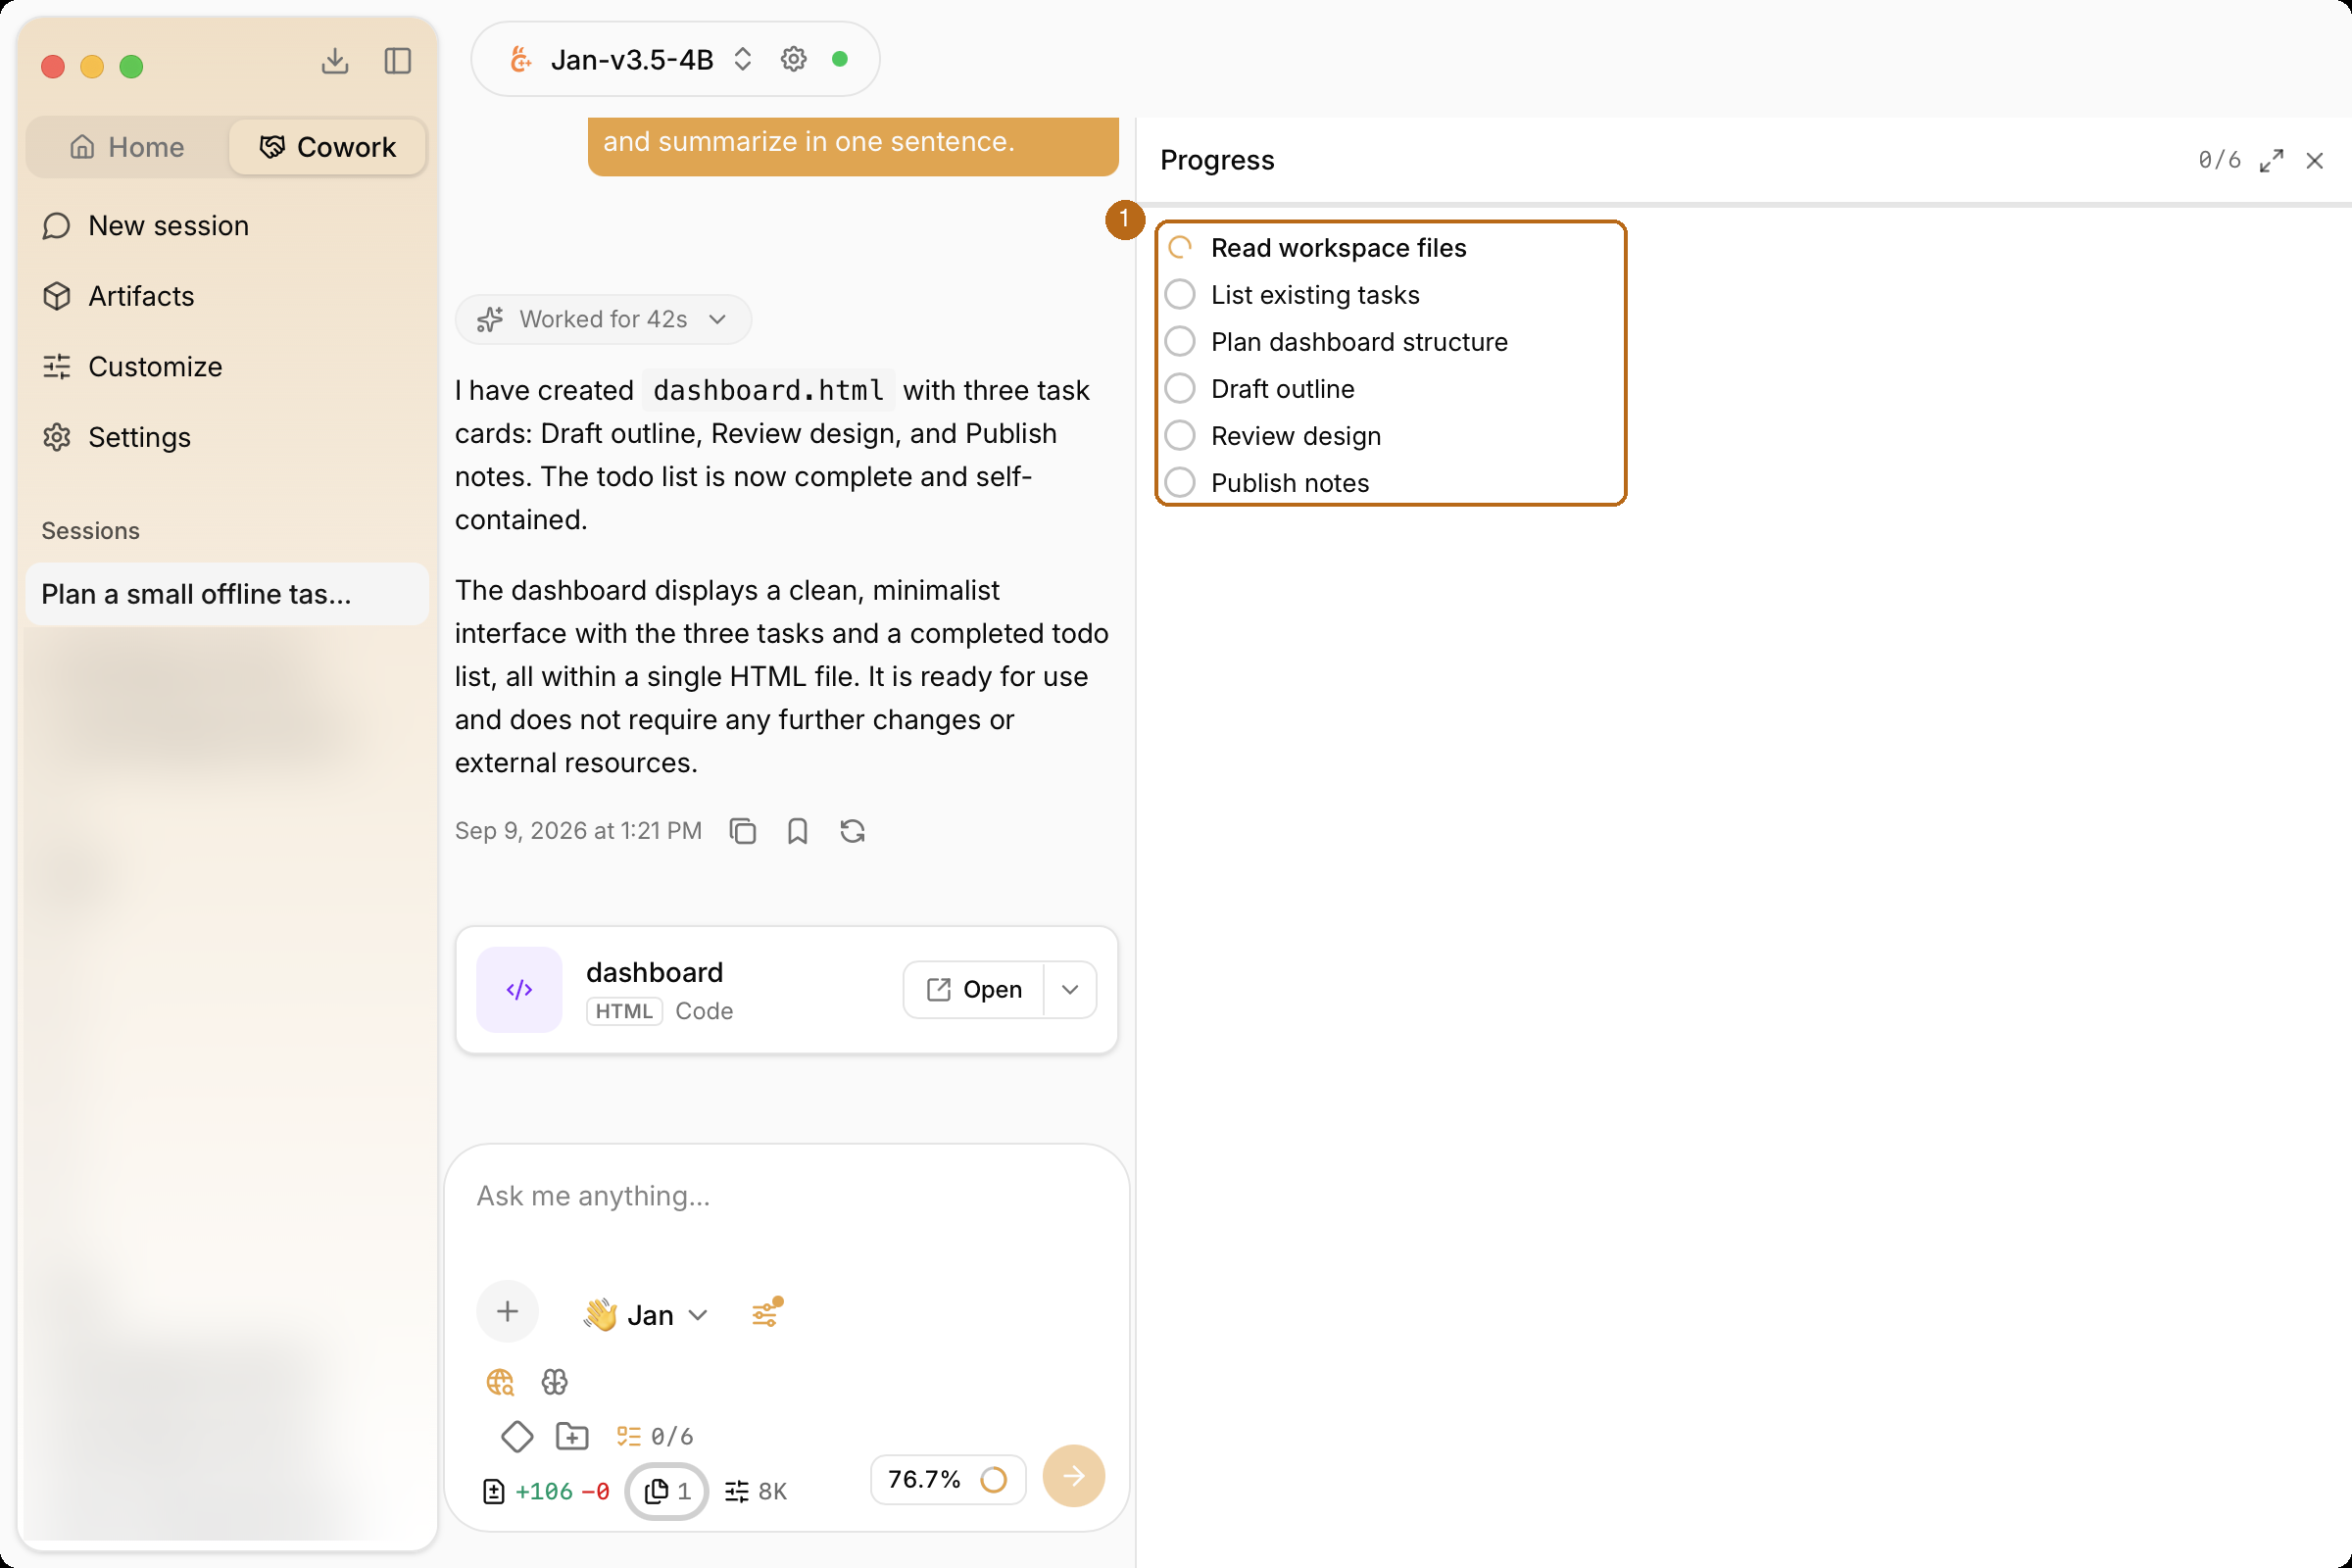The image size is (2352, 1568).
Task: Open the Jan assistant dropdown
Action: tap(647, 1314)
